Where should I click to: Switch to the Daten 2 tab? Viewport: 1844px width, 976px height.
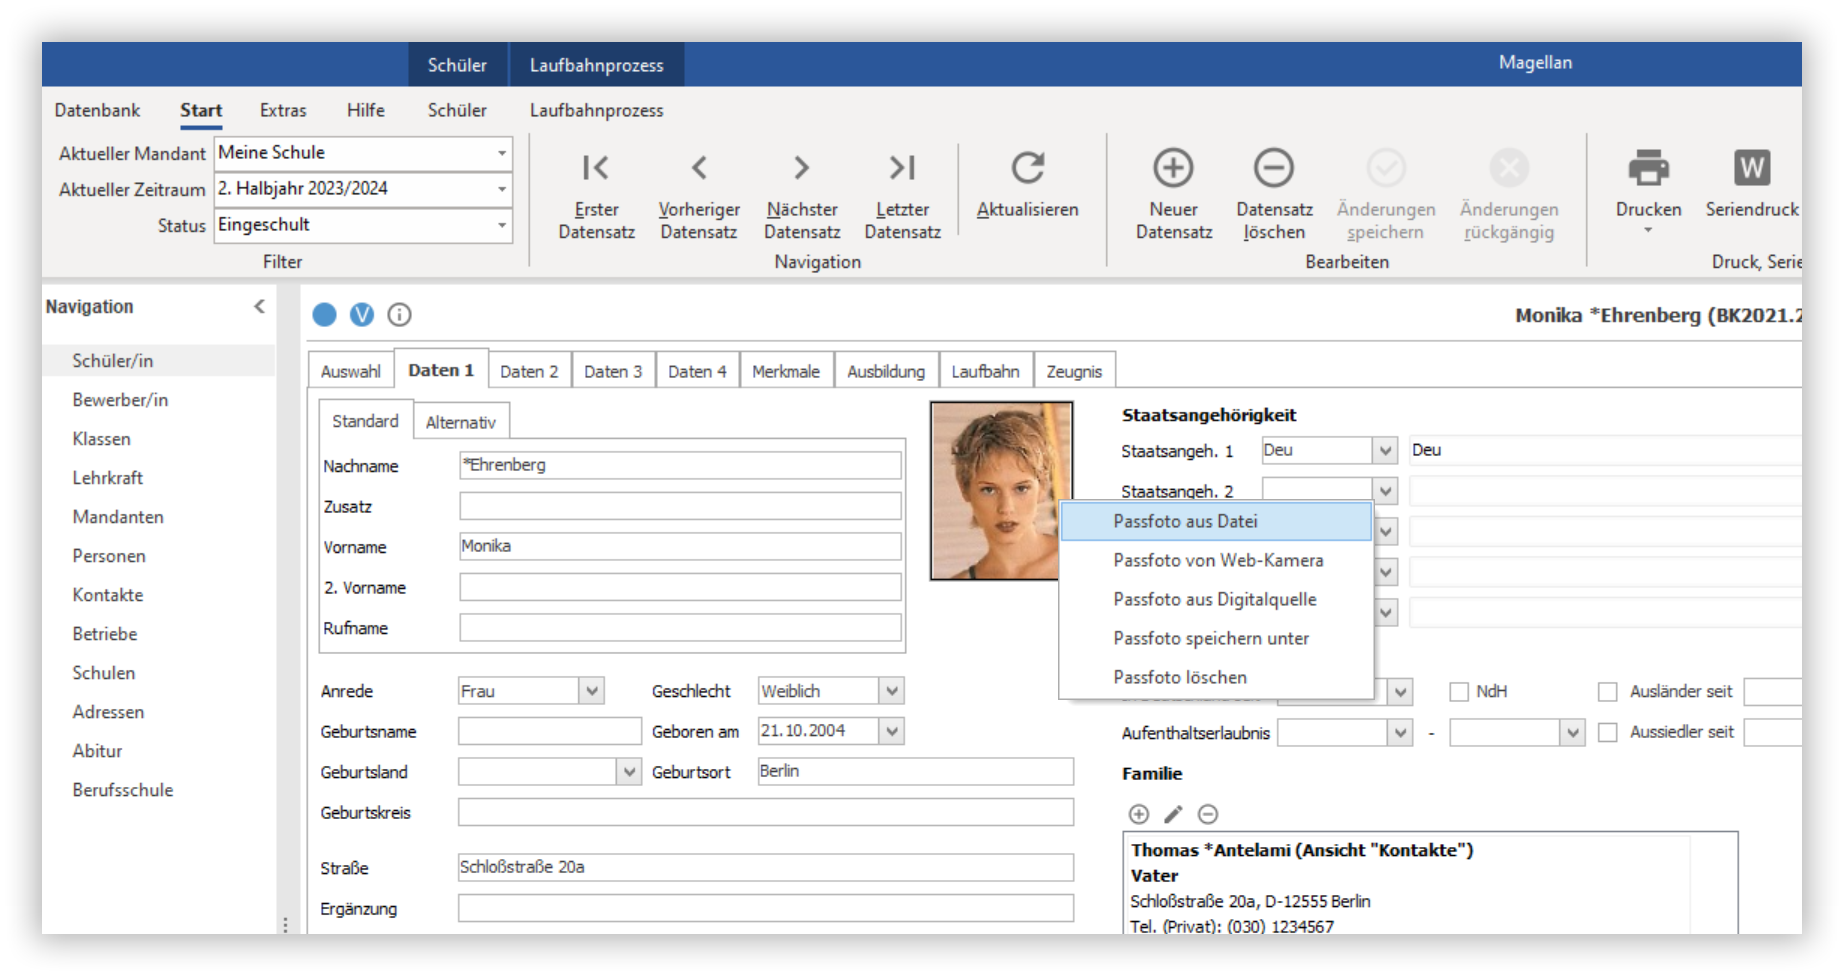click(x=529, y=371)
